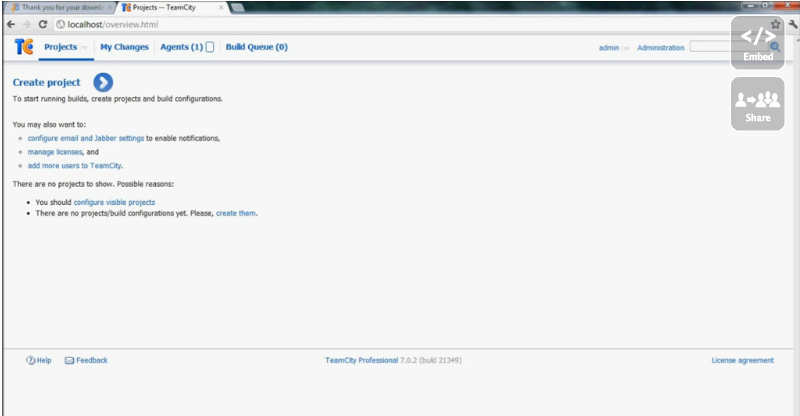The height and width of the screenshot is (416, 800).
Task: Open the manage licenses link
Action: 55,152
